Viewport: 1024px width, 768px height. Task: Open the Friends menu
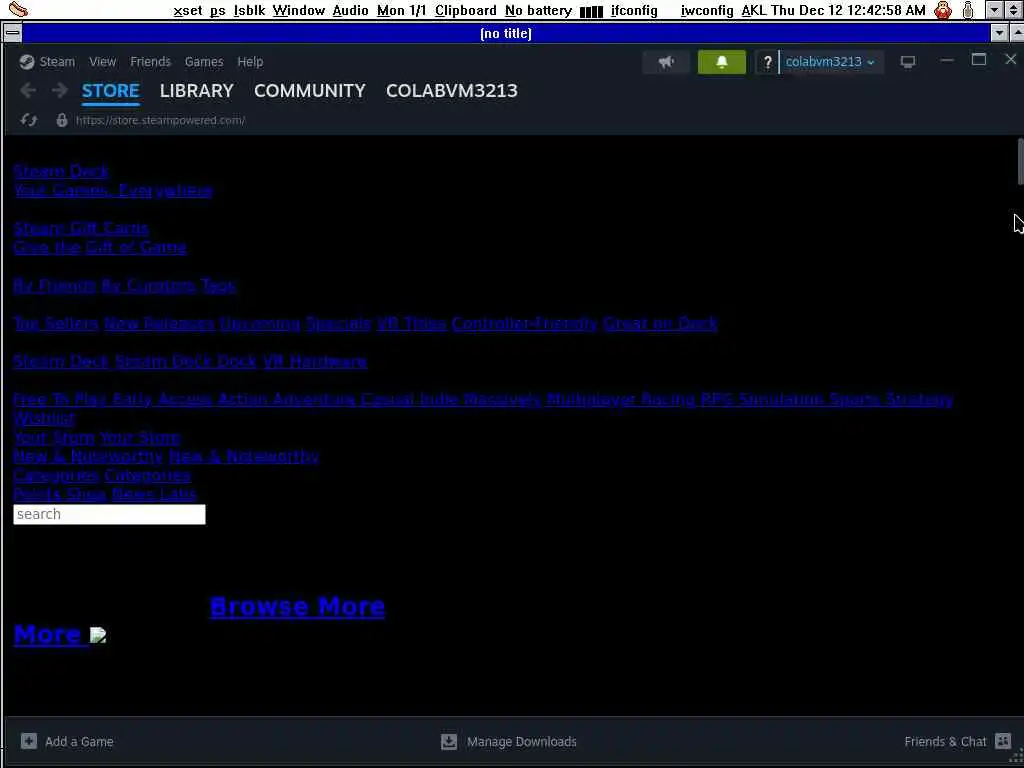pos(150,61)
